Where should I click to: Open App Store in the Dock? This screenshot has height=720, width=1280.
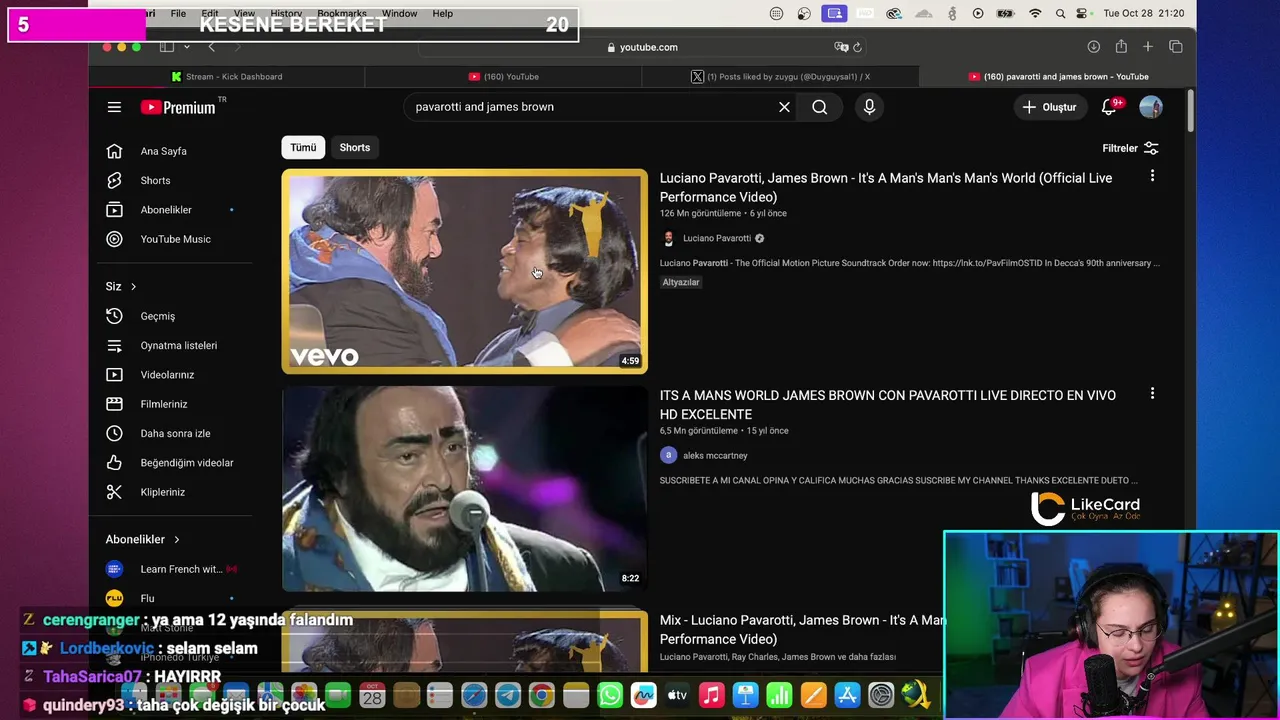tap(847, 695)
